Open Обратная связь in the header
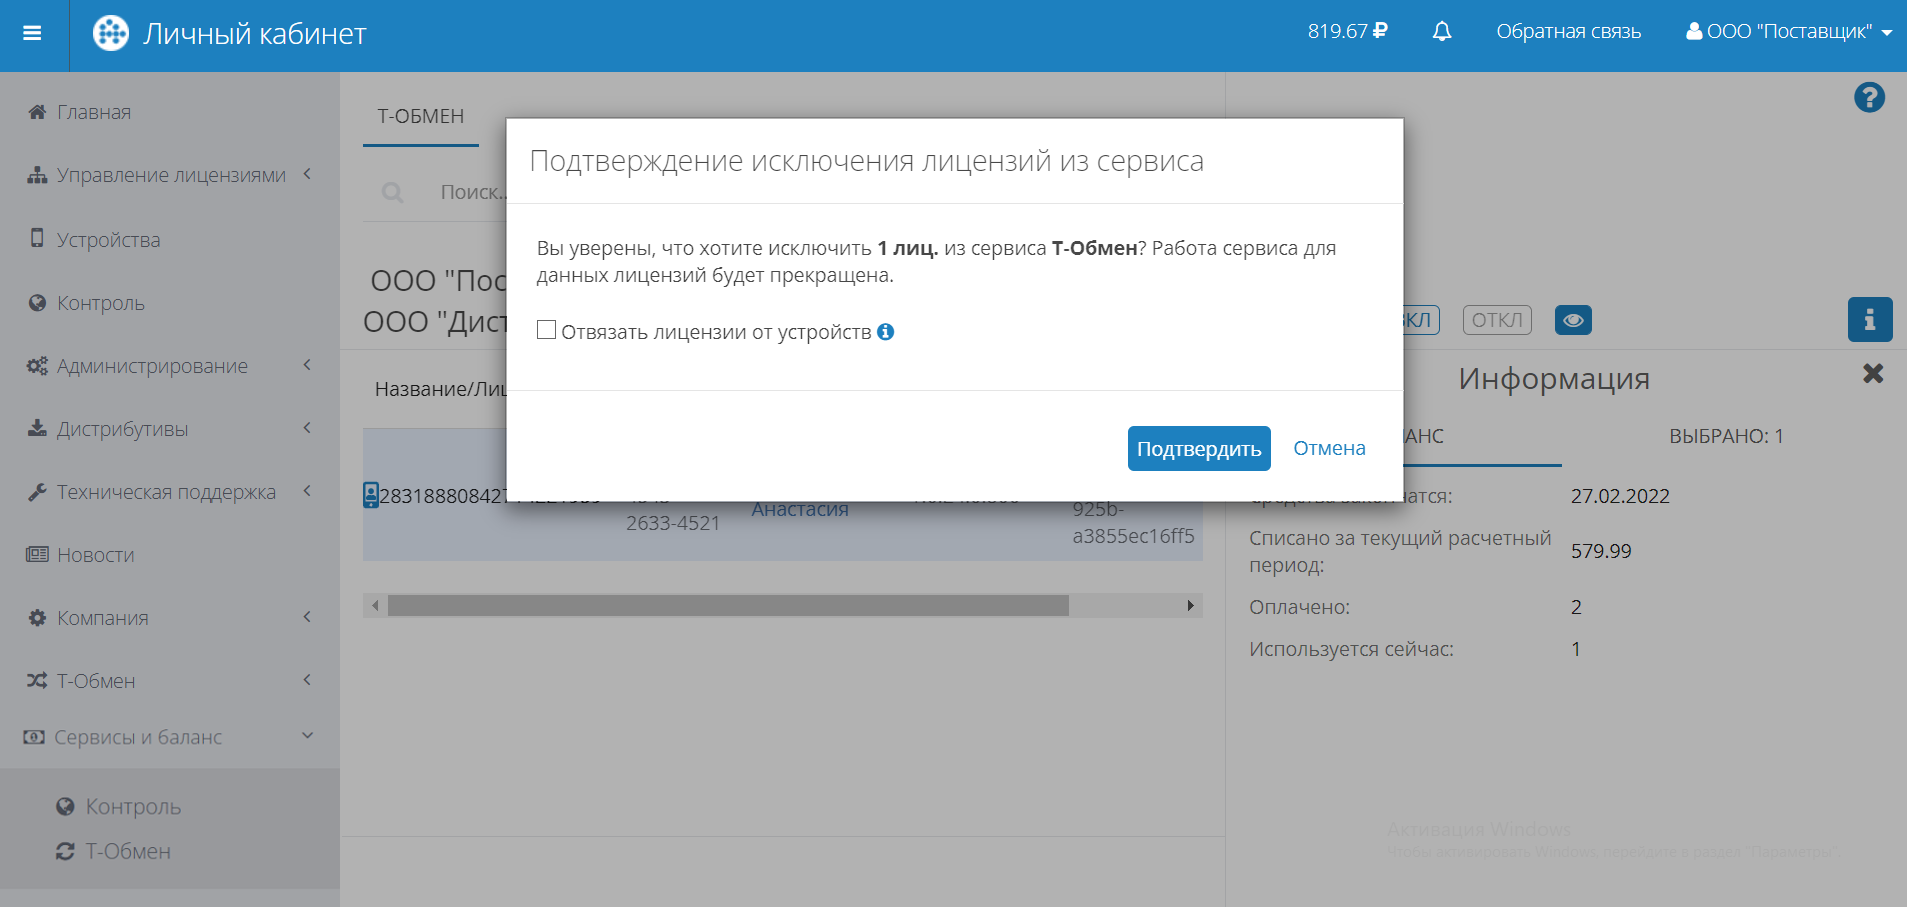Screen dimensions: 1907x907 (x=1568, y=32)
